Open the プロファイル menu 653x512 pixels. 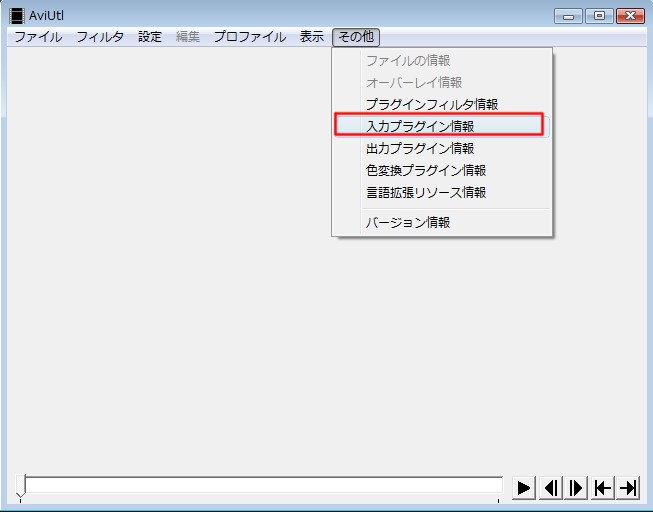pos(249,37)
